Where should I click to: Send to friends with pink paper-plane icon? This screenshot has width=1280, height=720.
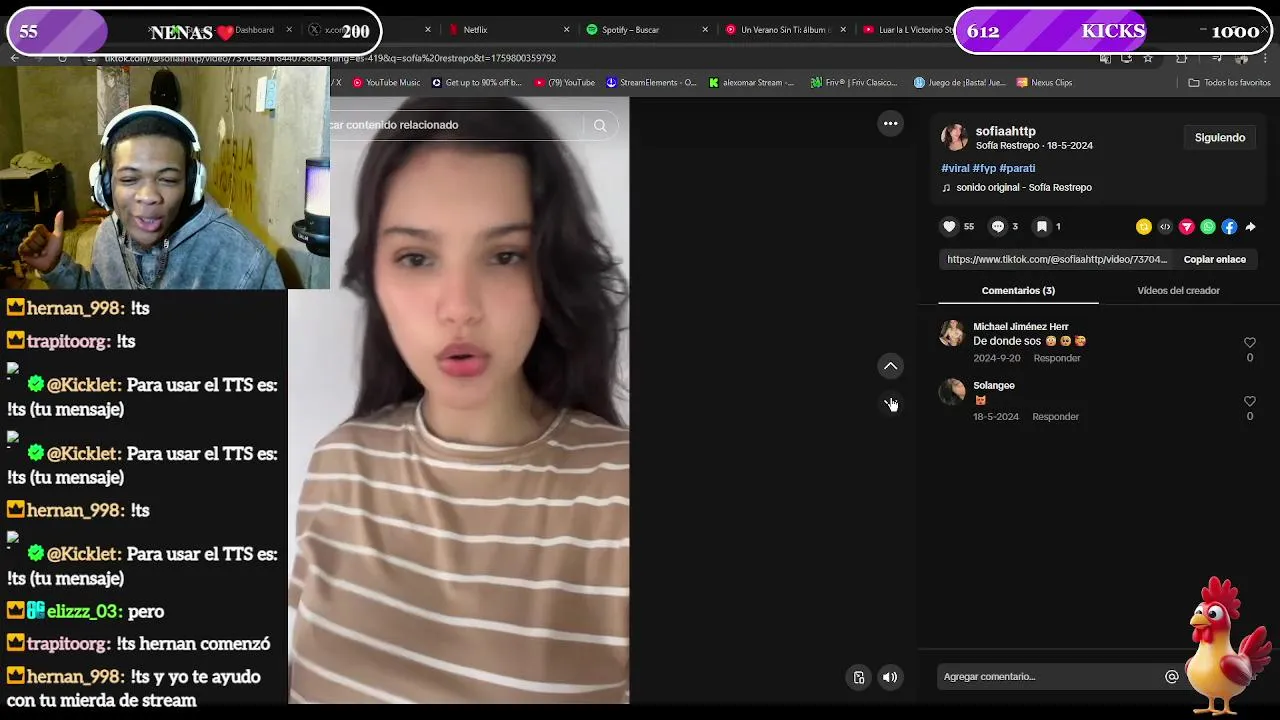pos(1187,227)
